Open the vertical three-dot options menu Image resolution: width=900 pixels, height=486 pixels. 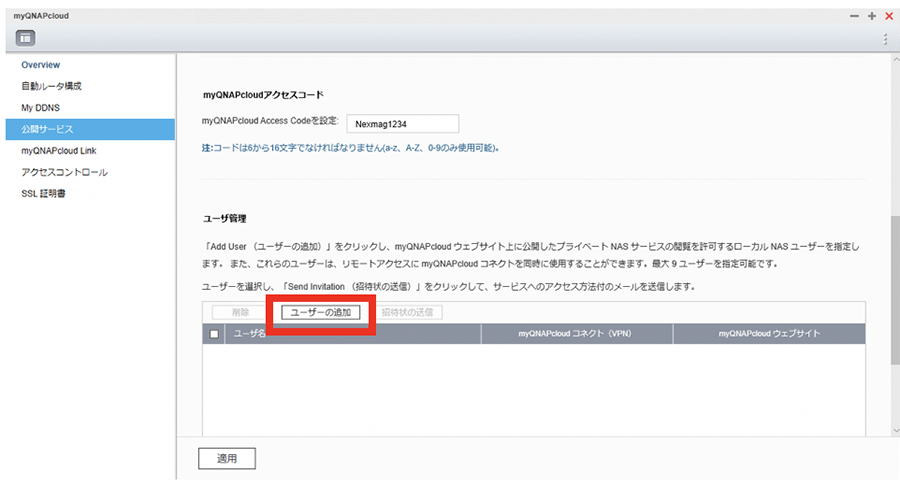click(885, 38)
